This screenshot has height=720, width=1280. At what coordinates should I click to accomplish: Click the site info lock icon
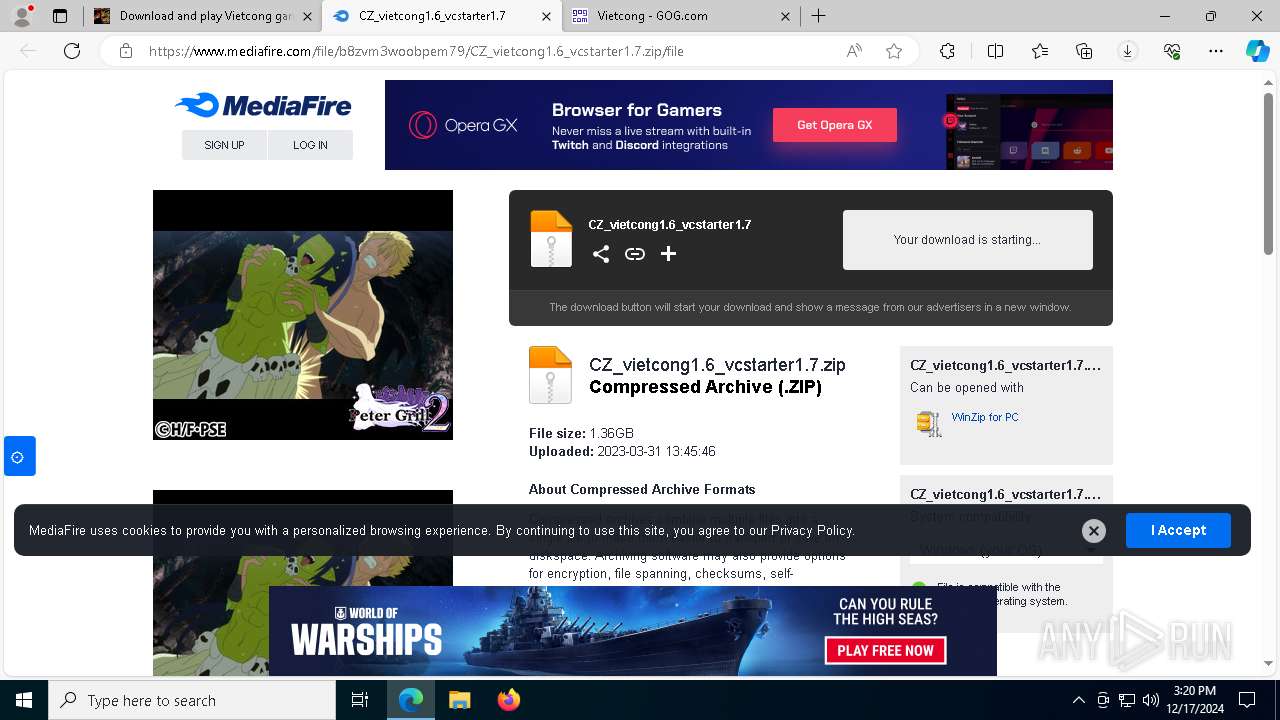click(x=126, y=51)
